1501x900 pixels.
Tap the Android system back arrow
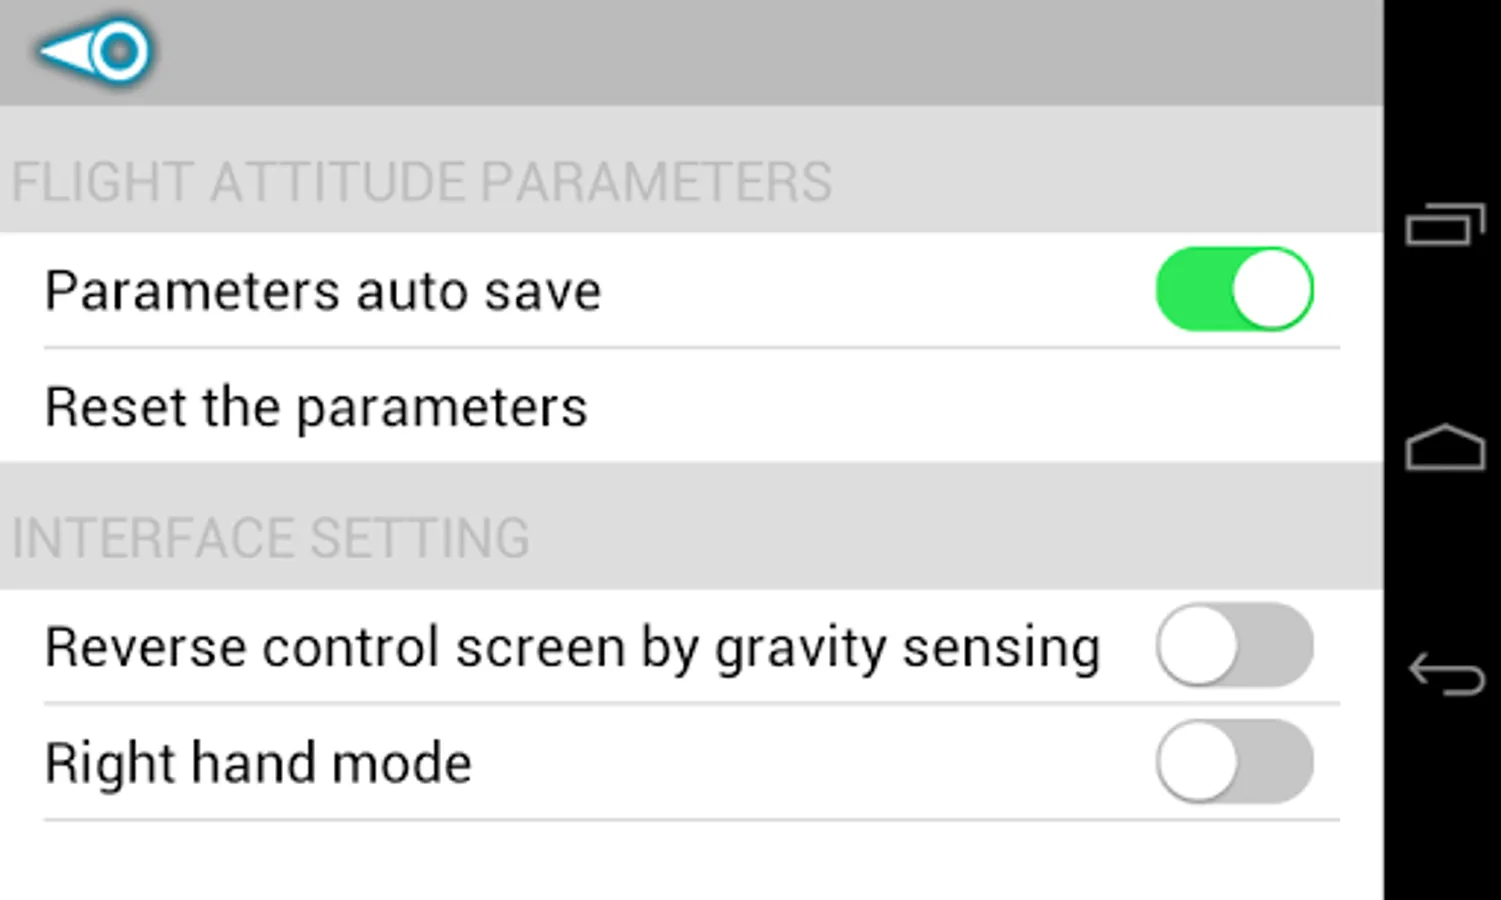coord(1446,673)
